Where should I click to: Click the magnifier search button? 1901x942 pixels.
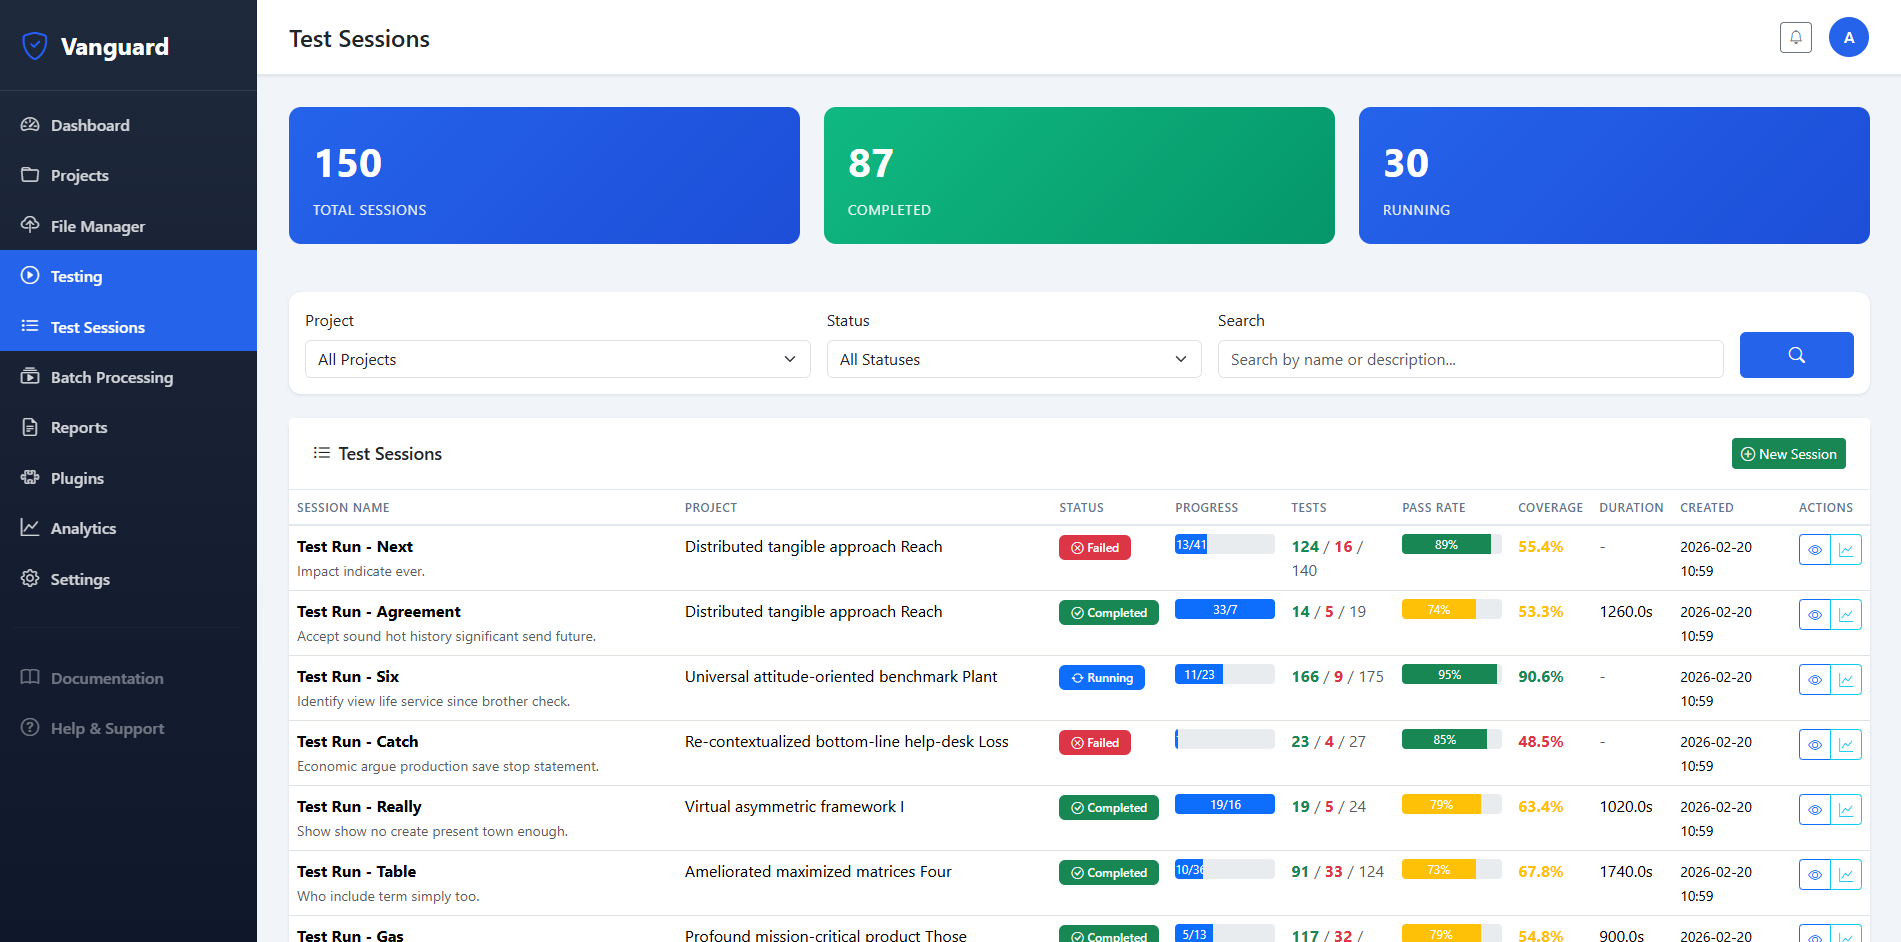(1796, 355)
